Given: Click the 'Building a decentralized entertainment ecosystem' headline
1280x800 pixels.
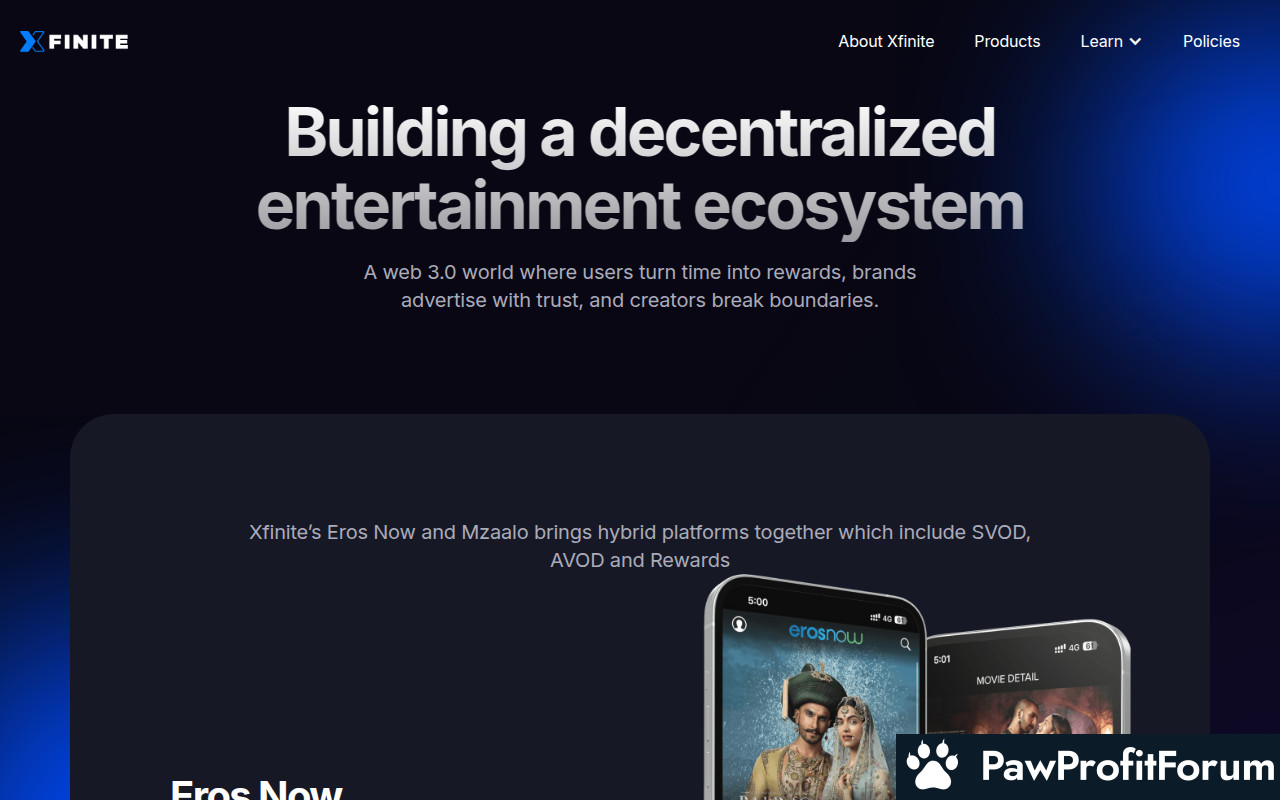Looking at the screenshot, I should coord(640,168).
